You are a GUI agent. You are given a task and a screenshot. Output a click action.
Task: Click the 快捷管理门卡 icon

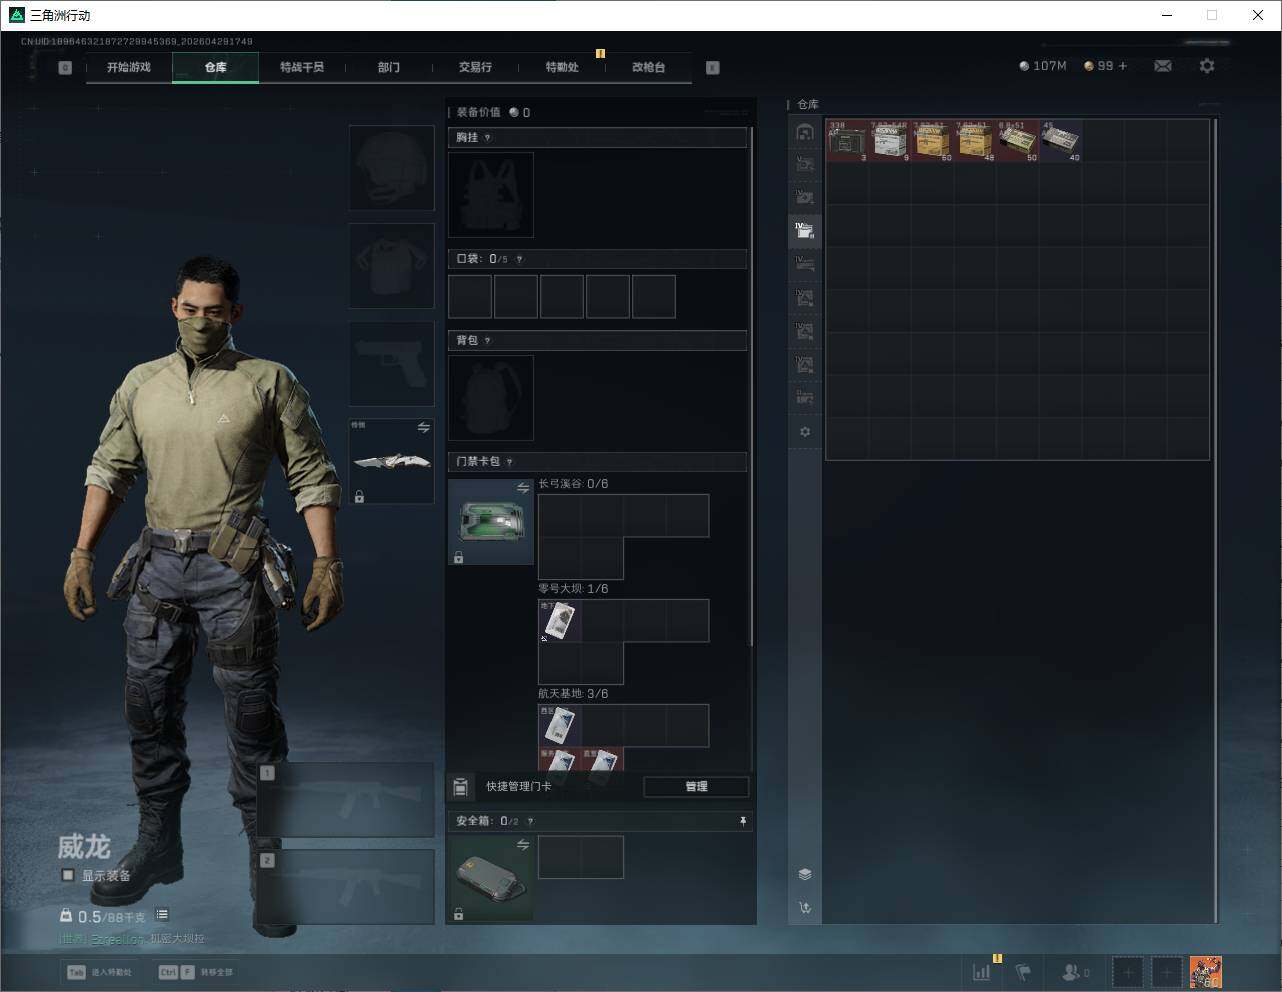pyautogui.click(x=460, y=787)
